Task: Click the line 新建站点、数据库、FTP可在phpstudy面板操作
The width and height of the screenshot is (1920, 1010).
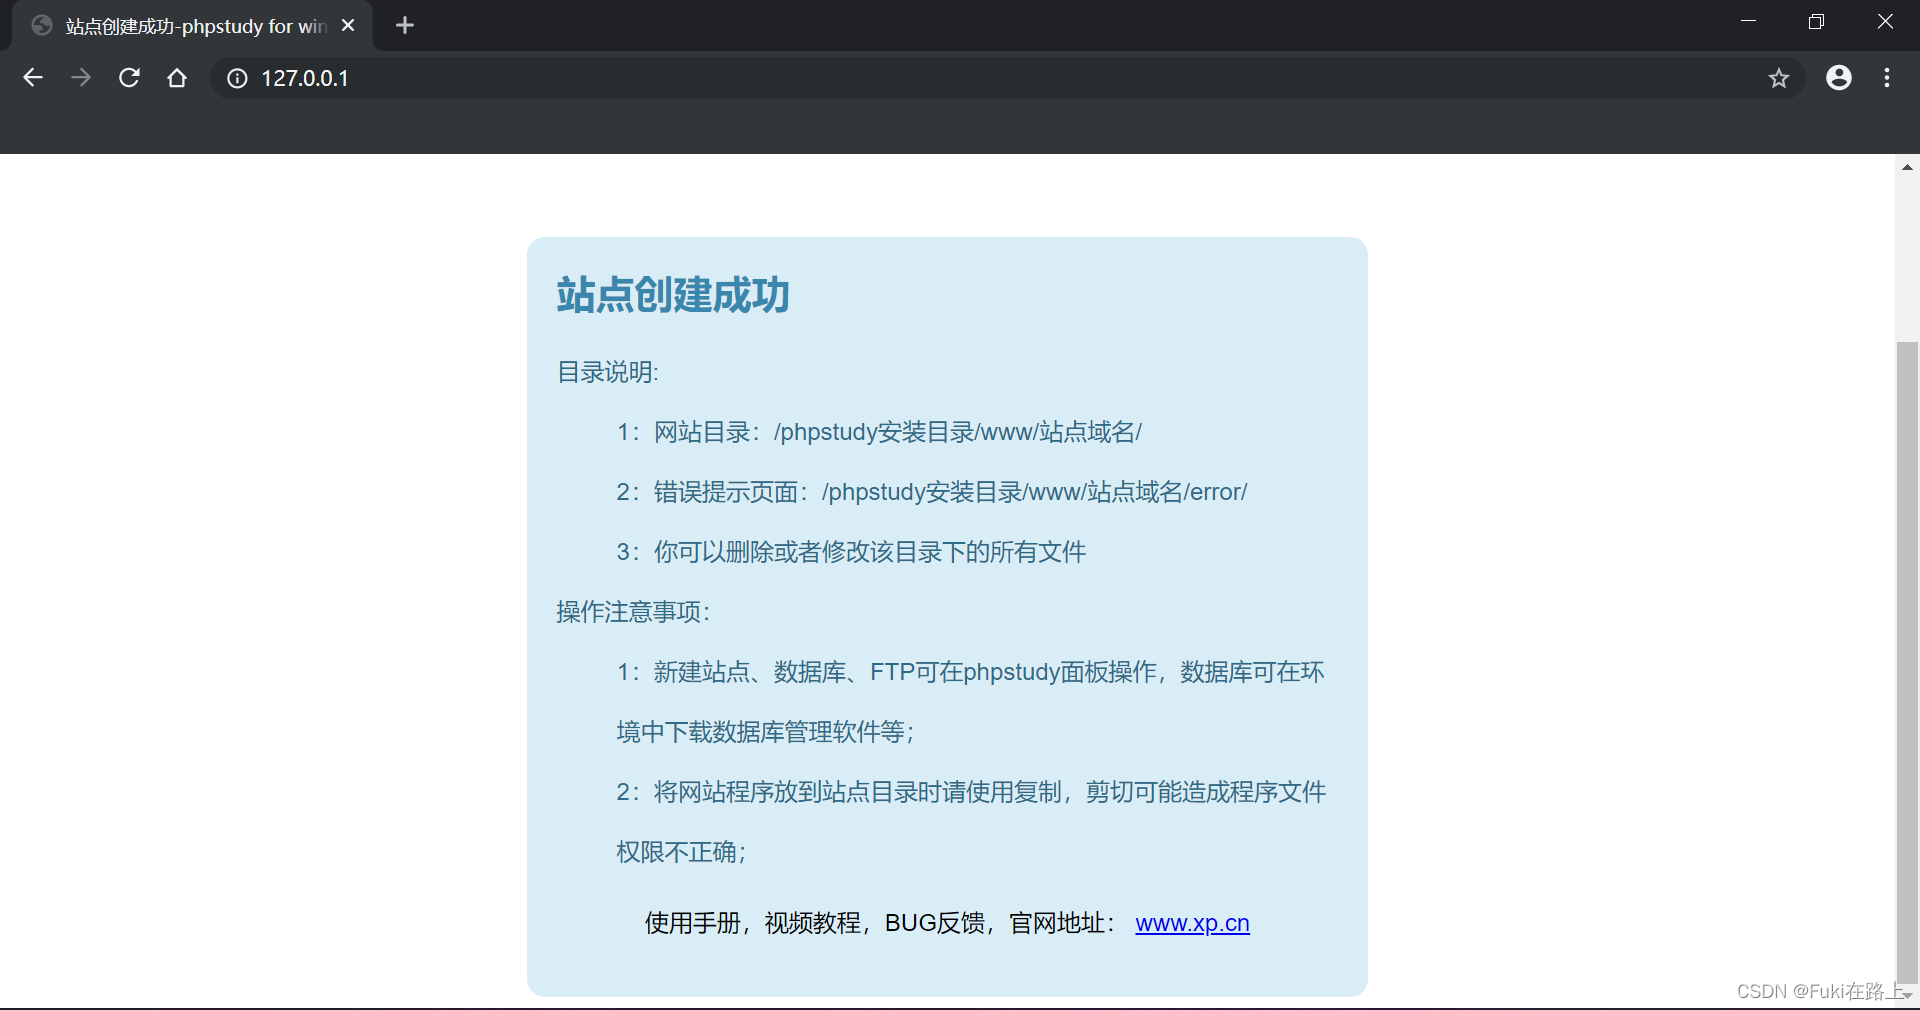Action: [970, 672]
